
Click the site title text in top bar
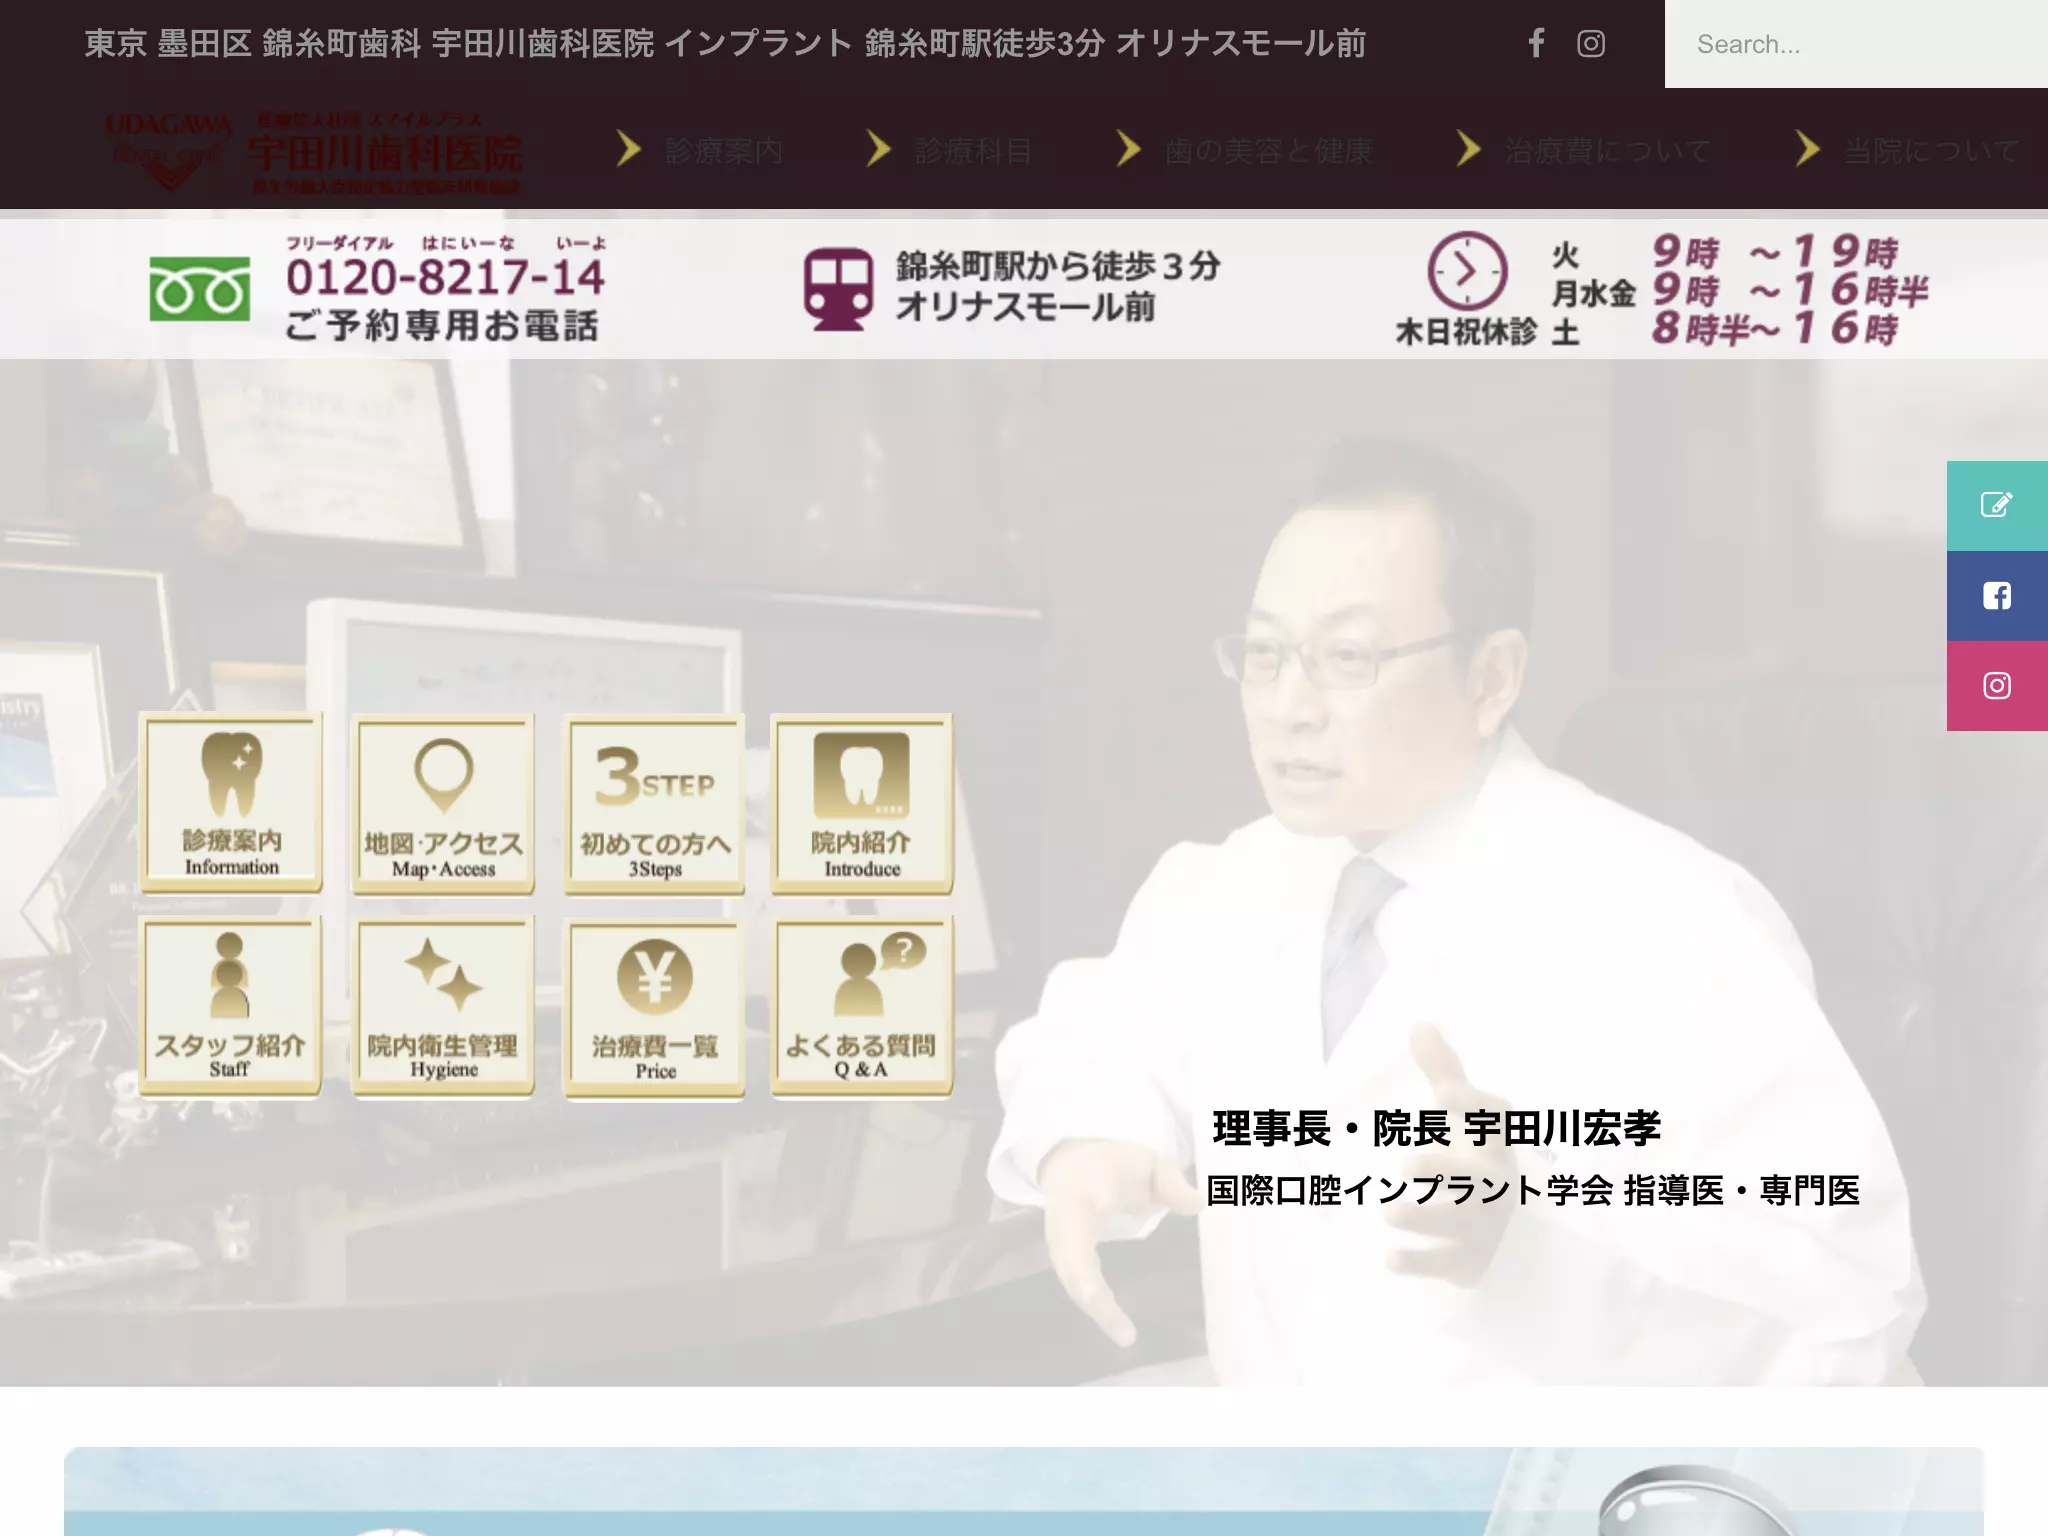[x=725, y=43]
